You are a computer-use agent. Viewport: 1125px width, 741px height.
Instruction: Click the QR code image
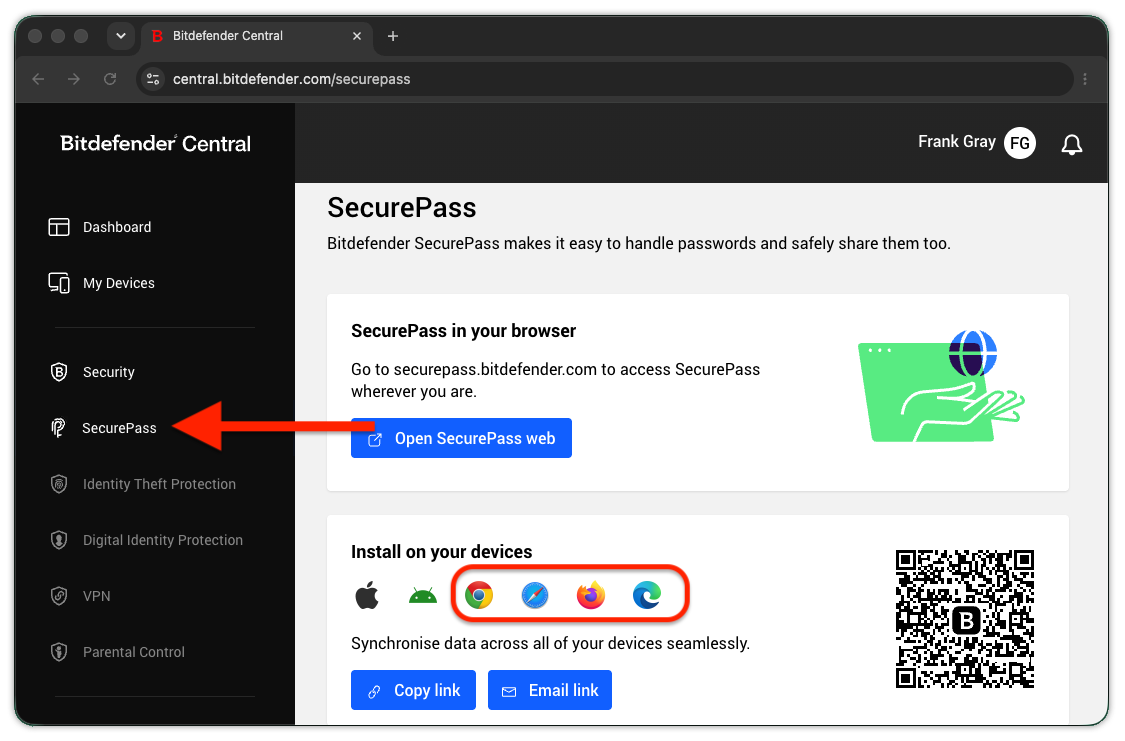click(x=964, y=619)
